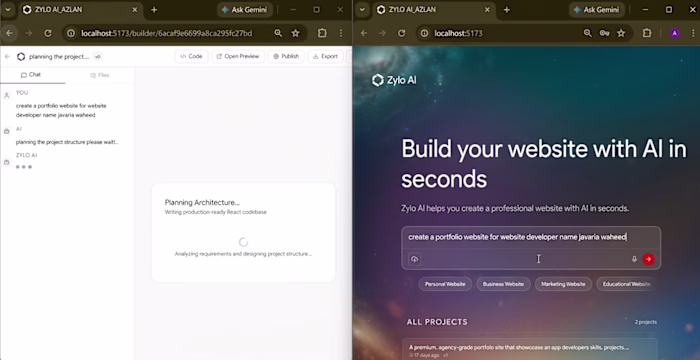
Task: Bookmark the left window builder page
Action: tap(295, 33)
